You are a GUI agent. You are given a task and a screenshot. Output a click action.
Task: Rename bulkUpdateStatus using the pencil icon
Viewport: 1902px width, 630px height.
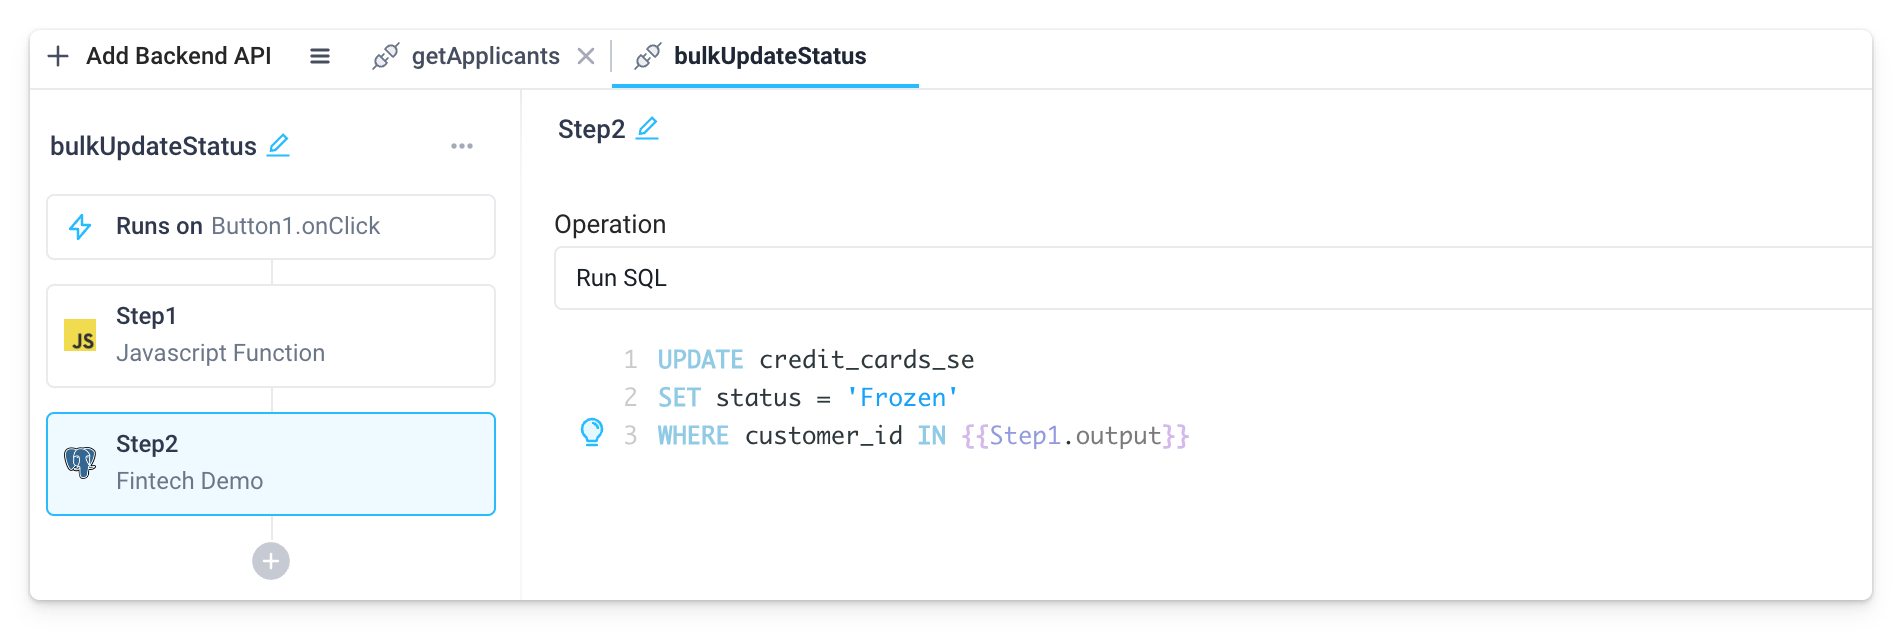click(278, 146)
